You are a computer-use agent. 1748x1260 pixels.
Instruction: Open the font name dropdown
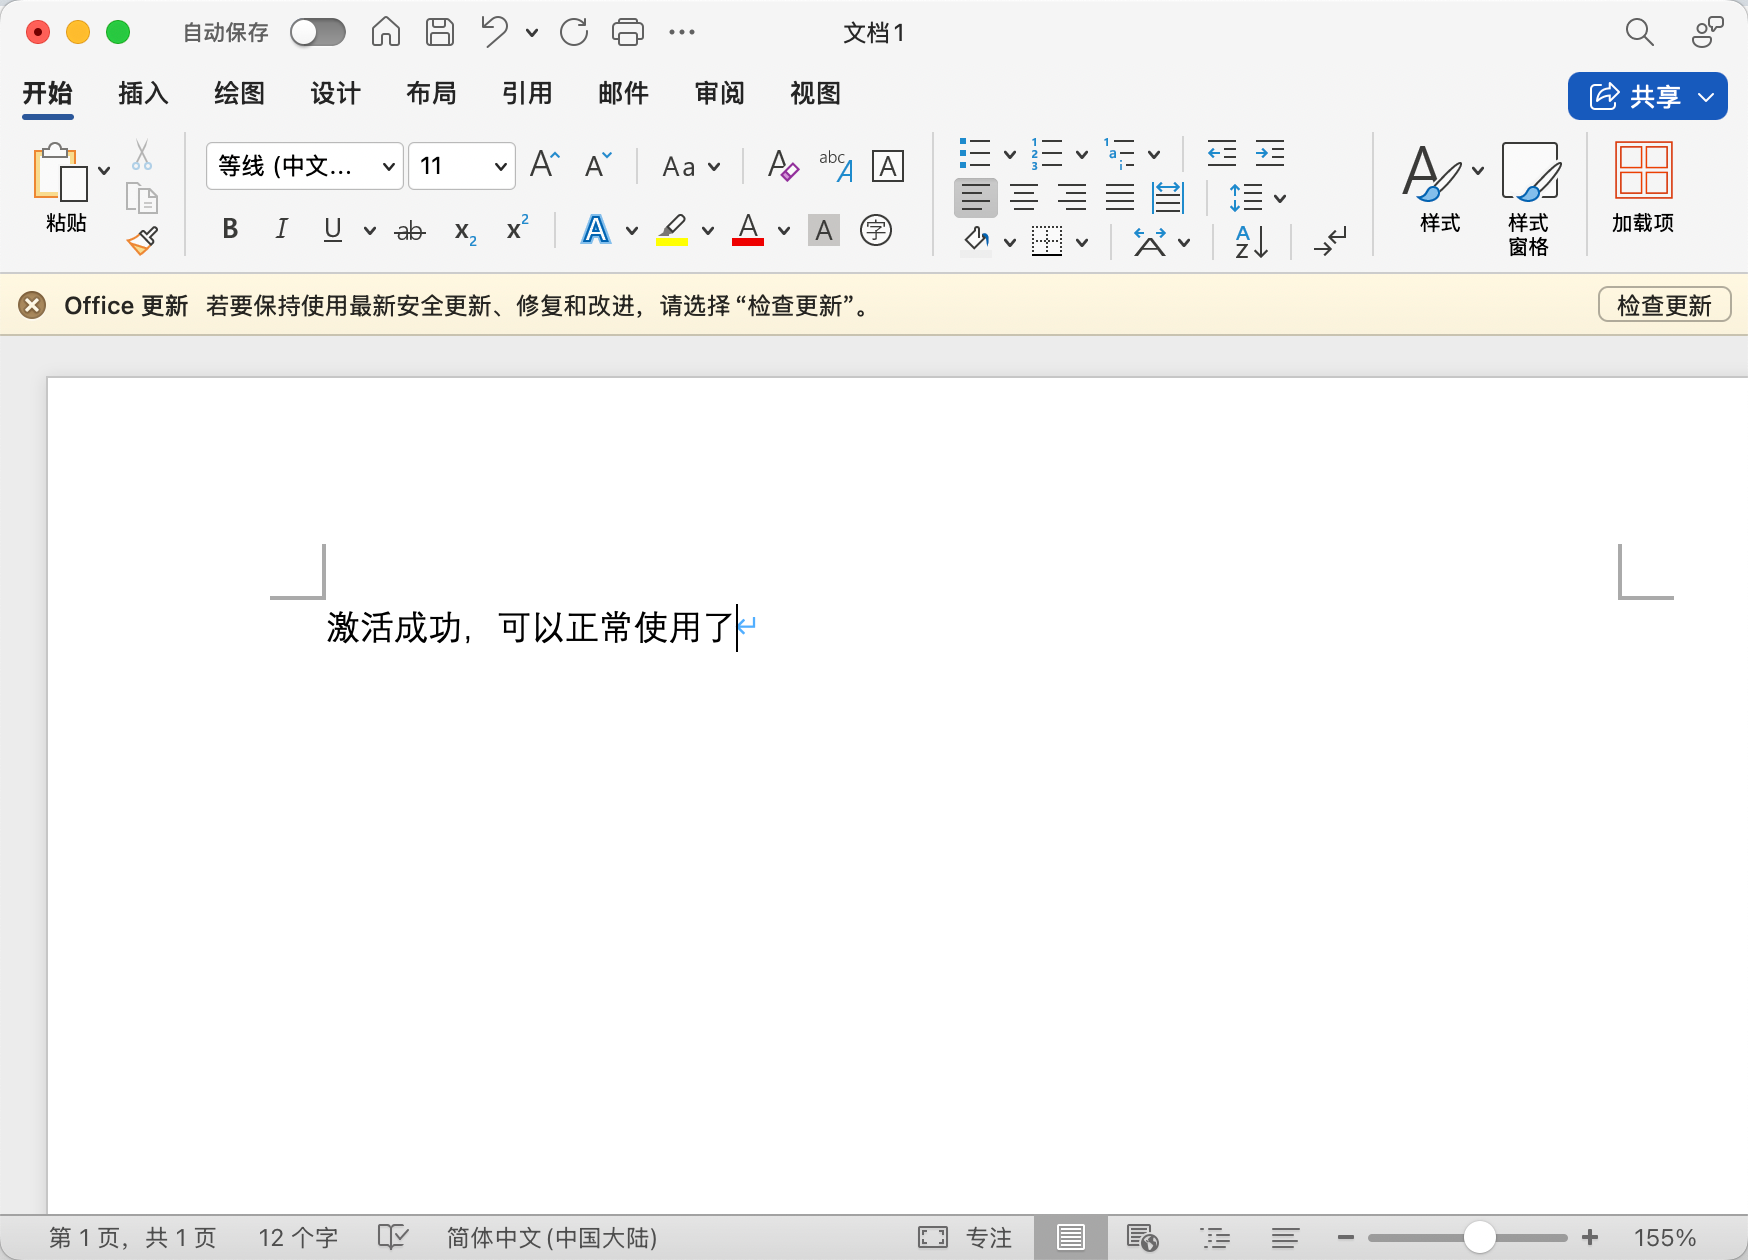[x=388, y=166]
